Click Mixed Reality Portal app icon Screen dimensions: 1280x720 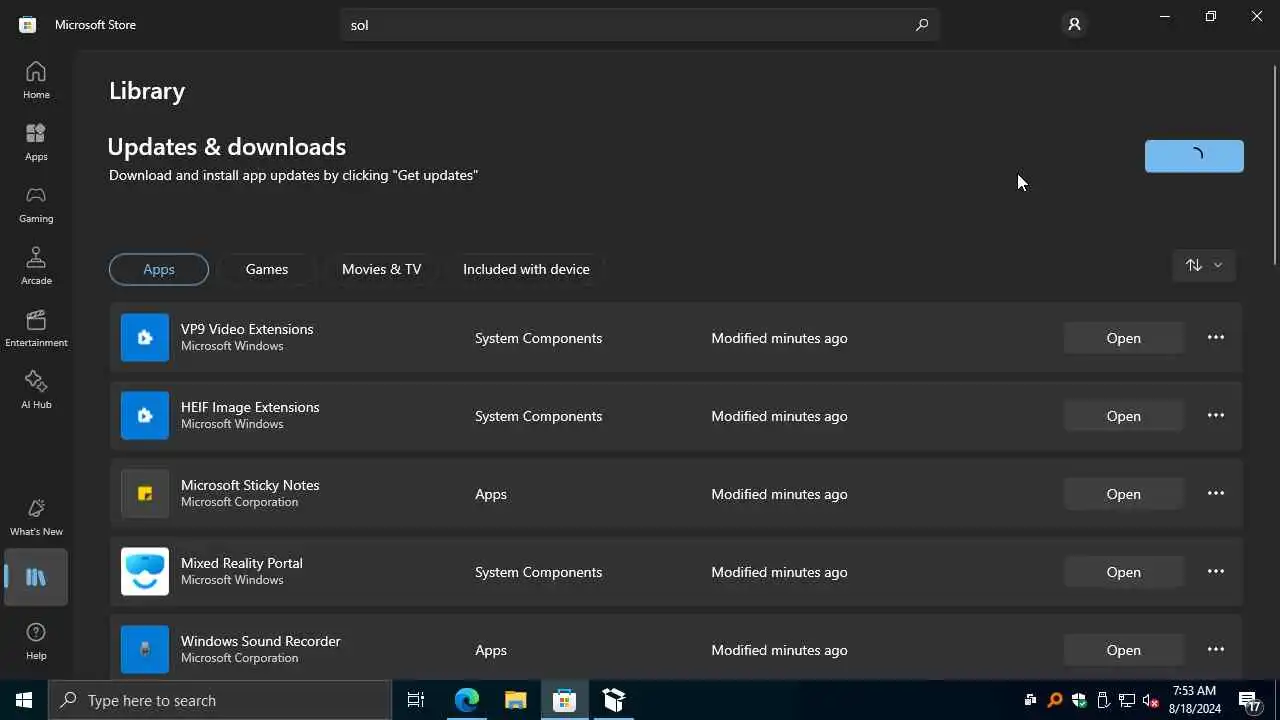pos(145,572)
